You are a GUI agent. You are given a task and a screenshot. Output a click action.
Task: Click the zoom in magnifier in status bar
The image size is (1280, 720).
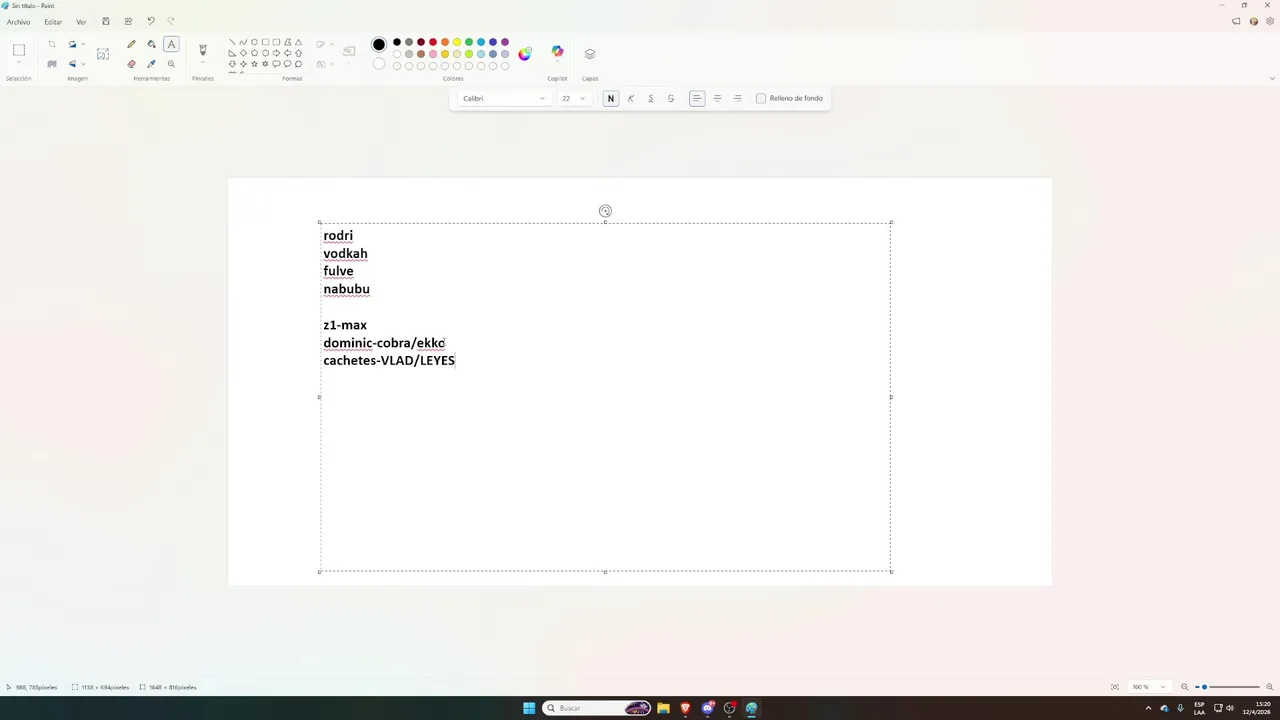point(1270,687)
